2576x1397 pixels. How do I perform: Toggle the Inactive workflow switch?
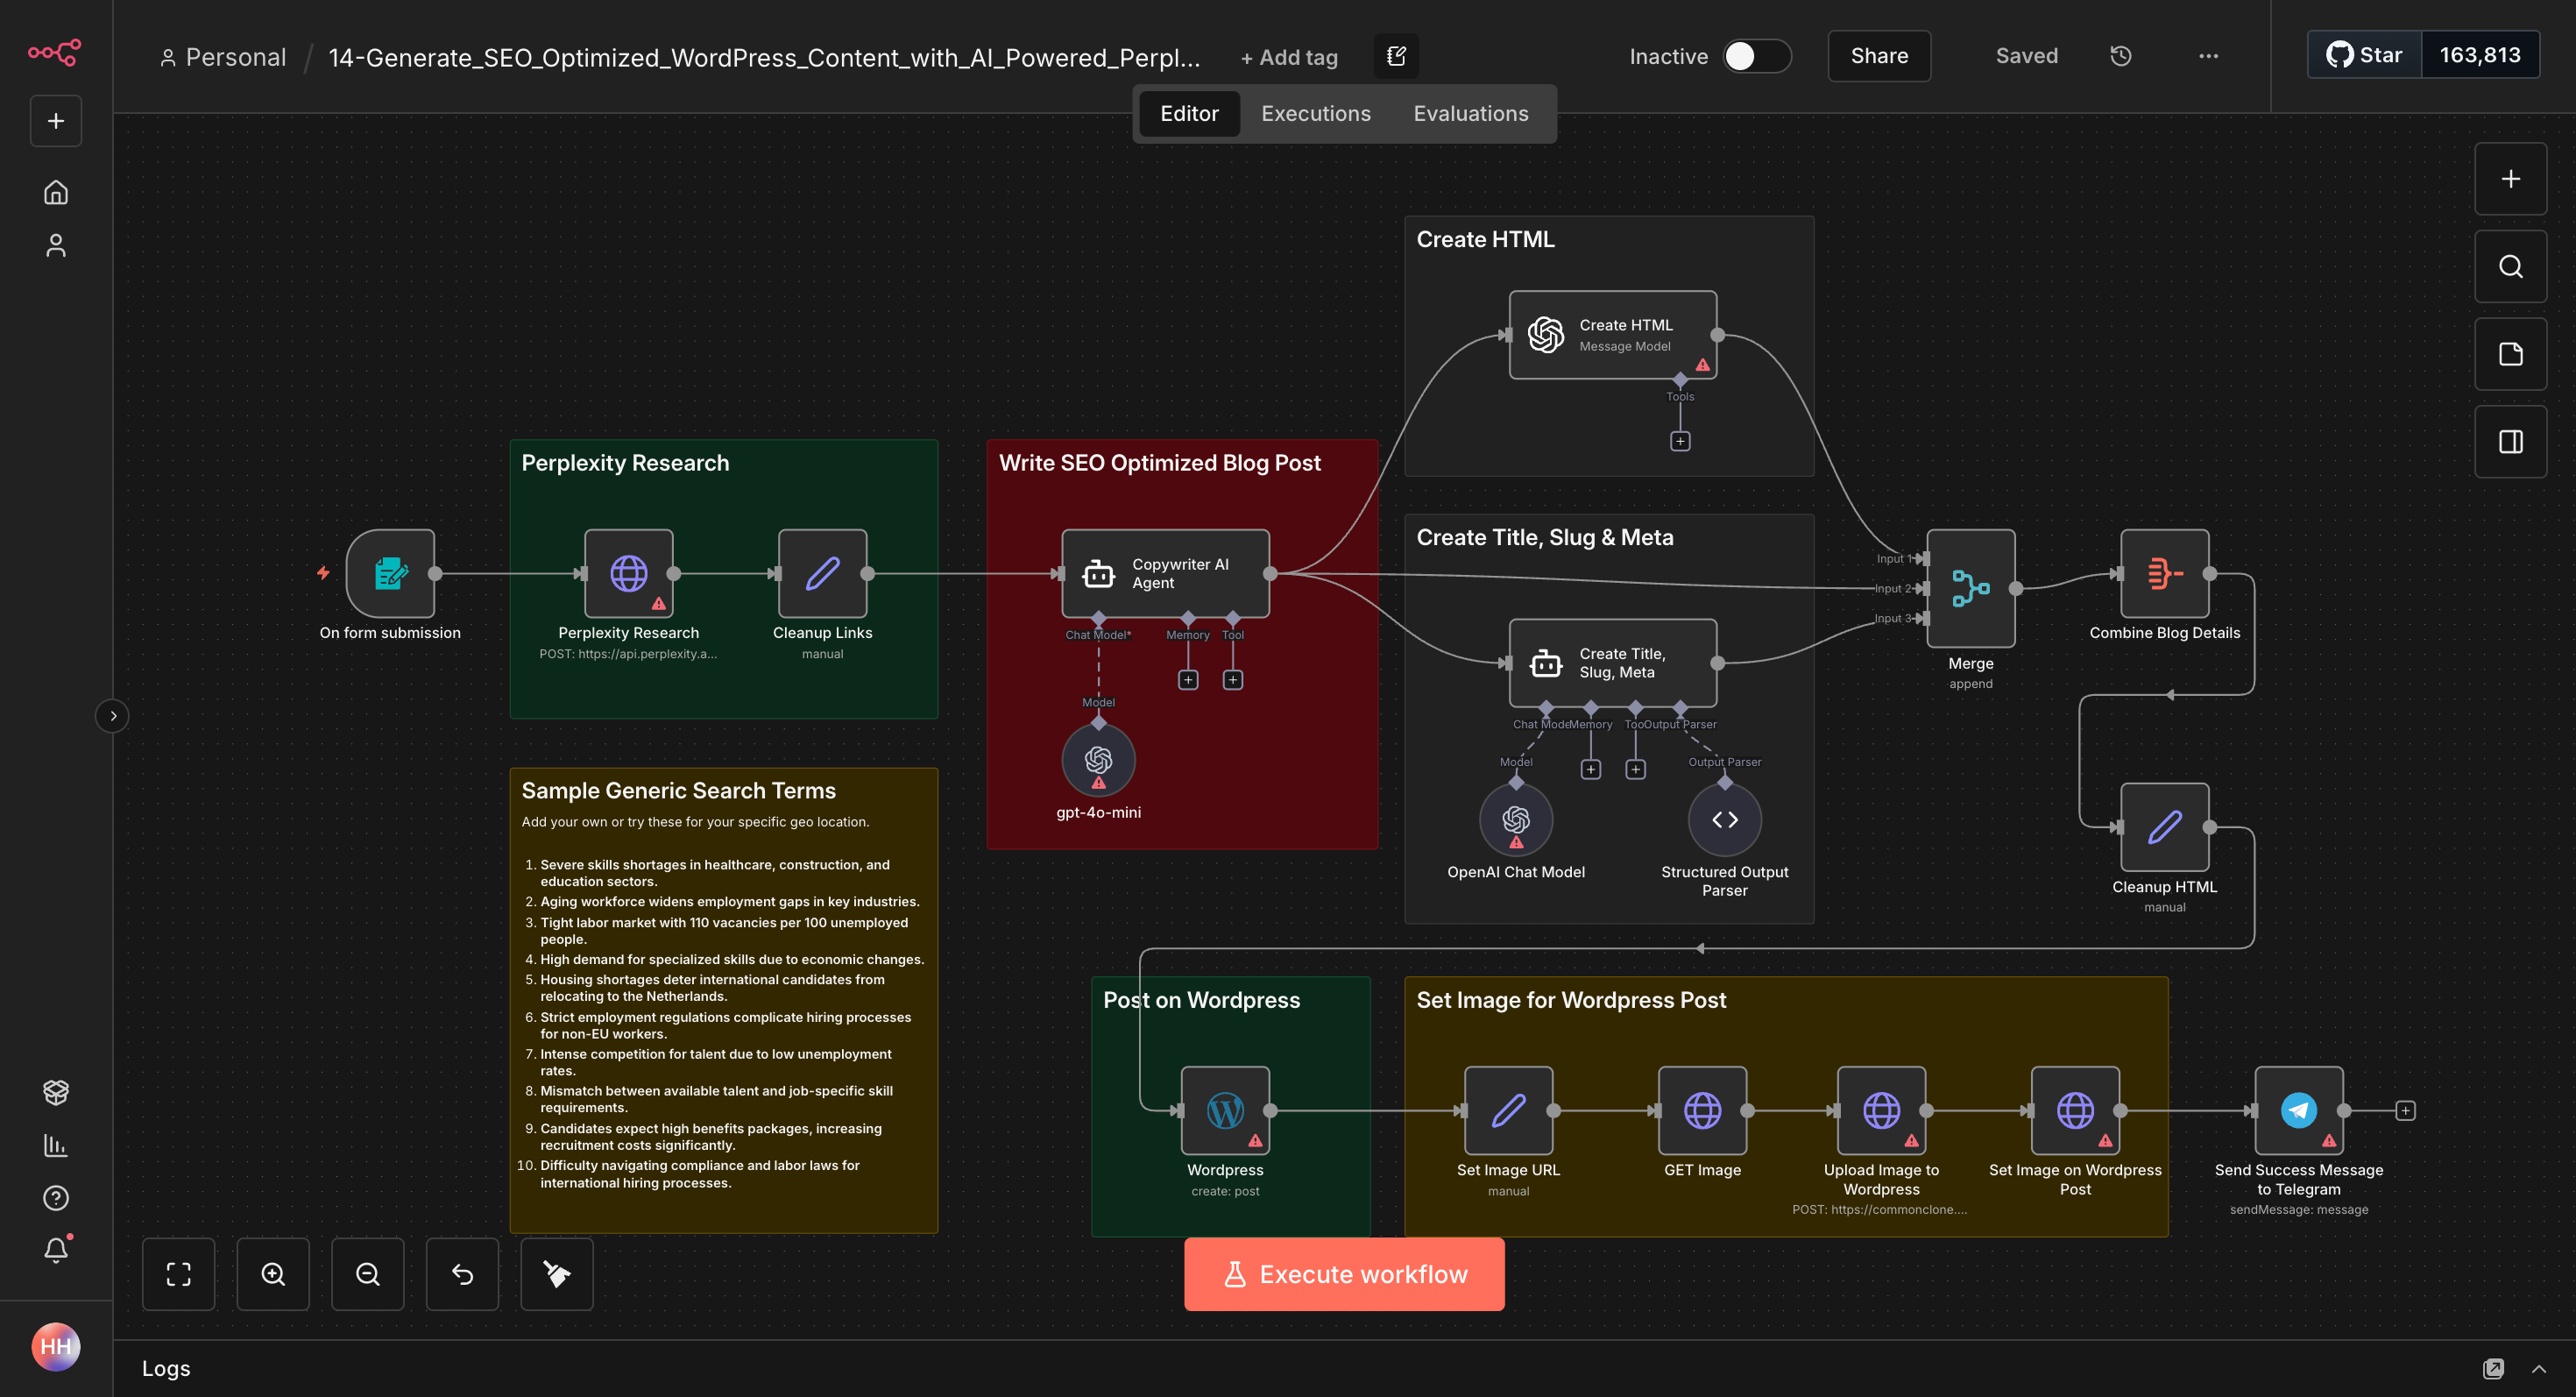click(x=1756, y=56)
